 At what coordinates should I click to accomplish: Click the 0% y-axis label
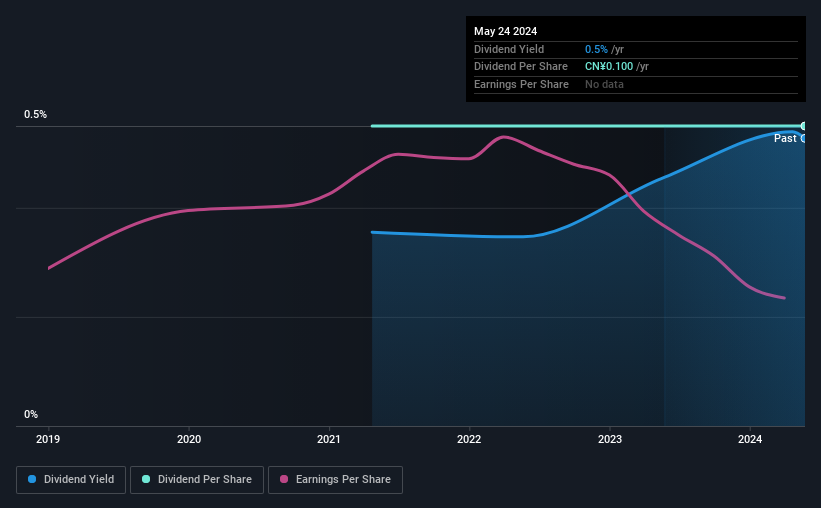pos(31,414)
